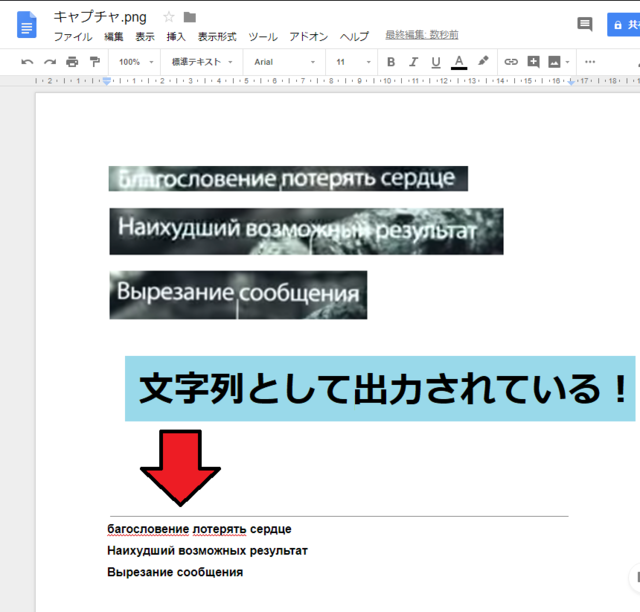The height and width of the screenshot is (612, 640).
Task: Toggle italic formatting
Action: pyautogui.click(x=413, y=62)
